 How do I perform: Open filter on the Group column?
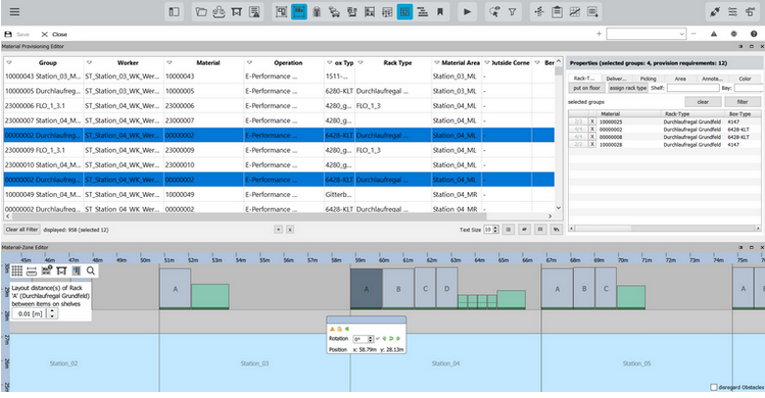9,62
